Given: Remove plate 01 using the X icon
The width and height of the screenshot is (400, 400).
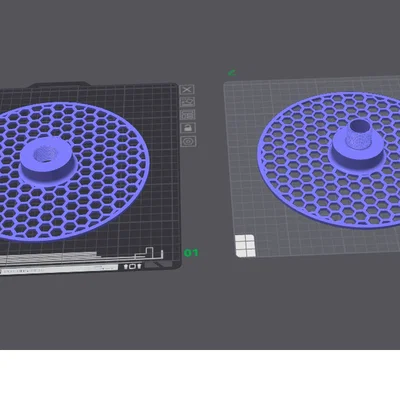Looking at the screenshot, I should [x=187, y=90].
